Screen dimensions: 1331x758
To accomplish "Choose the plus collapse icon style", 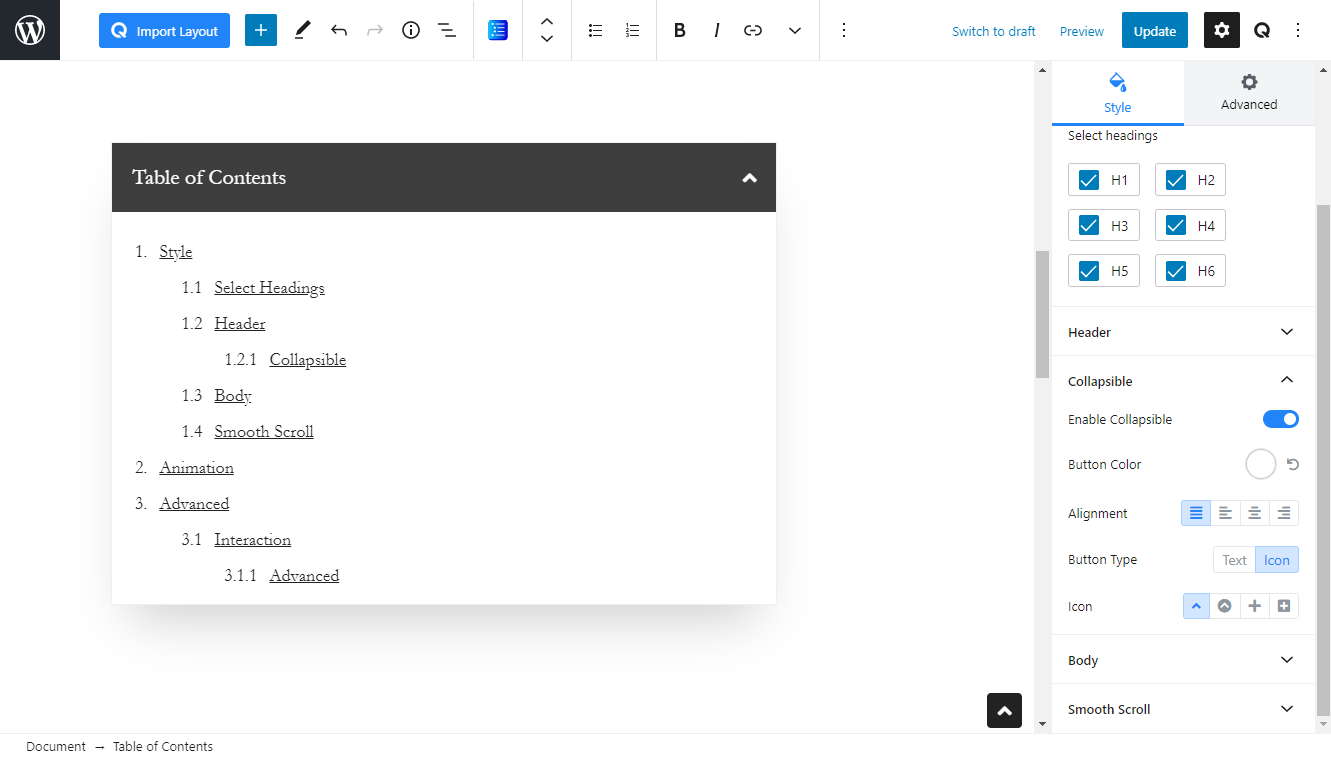I will pyautogui.click(x=1254, y=606).
